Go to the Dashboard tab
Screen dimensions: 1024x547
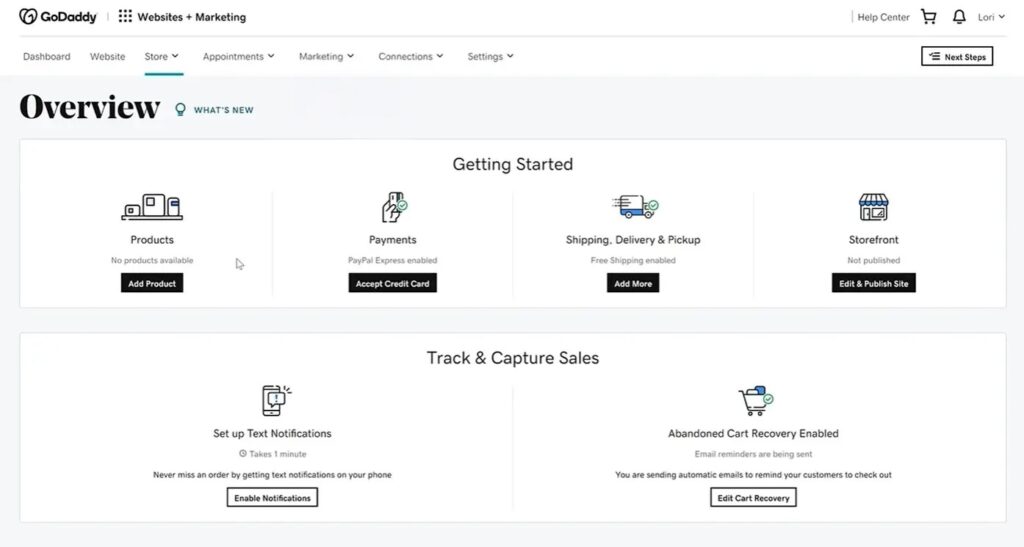(46, 56)
